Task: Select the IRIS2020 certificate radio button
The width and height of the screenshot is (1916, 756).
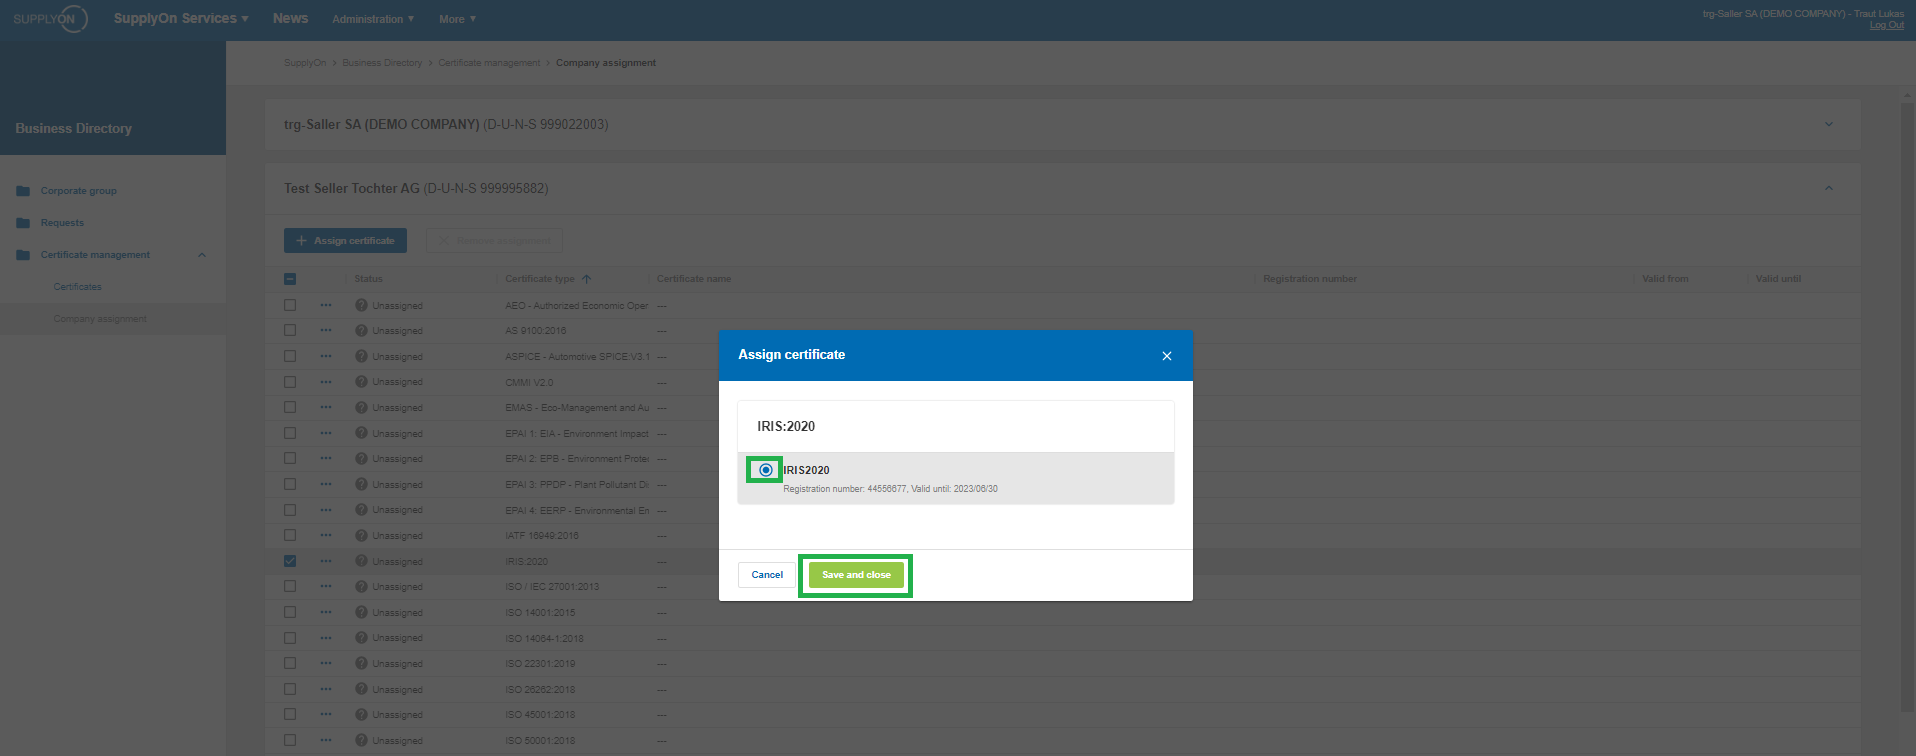Action: [766, 470]
